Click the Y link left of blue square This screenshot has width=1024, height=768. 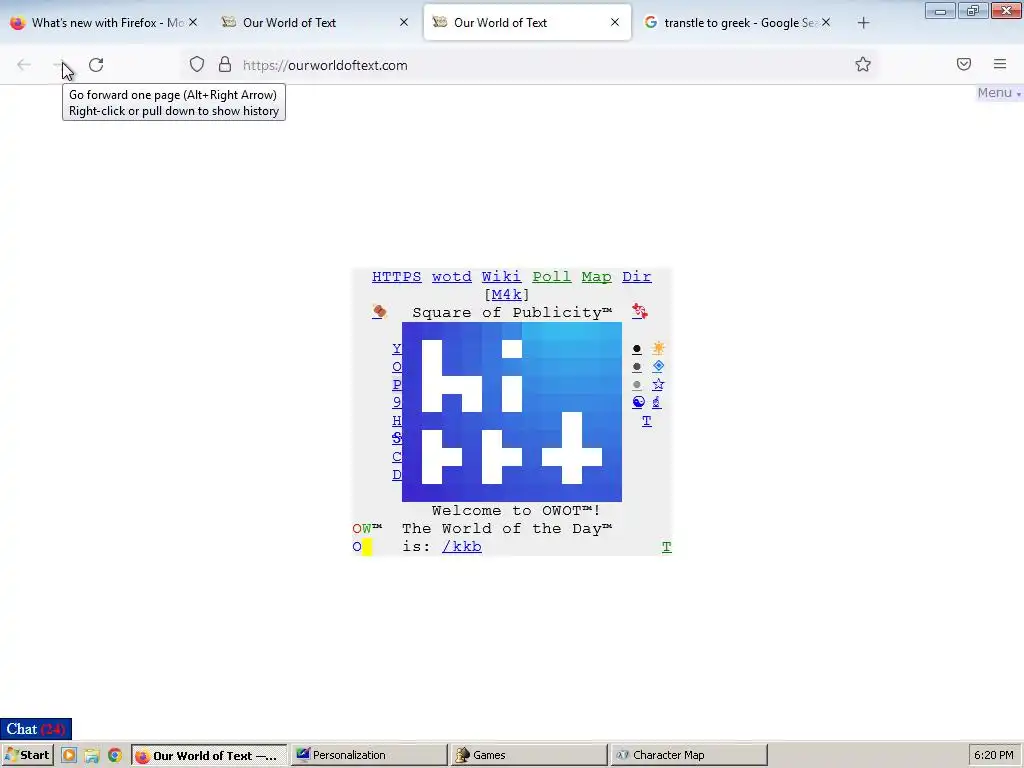397,349
